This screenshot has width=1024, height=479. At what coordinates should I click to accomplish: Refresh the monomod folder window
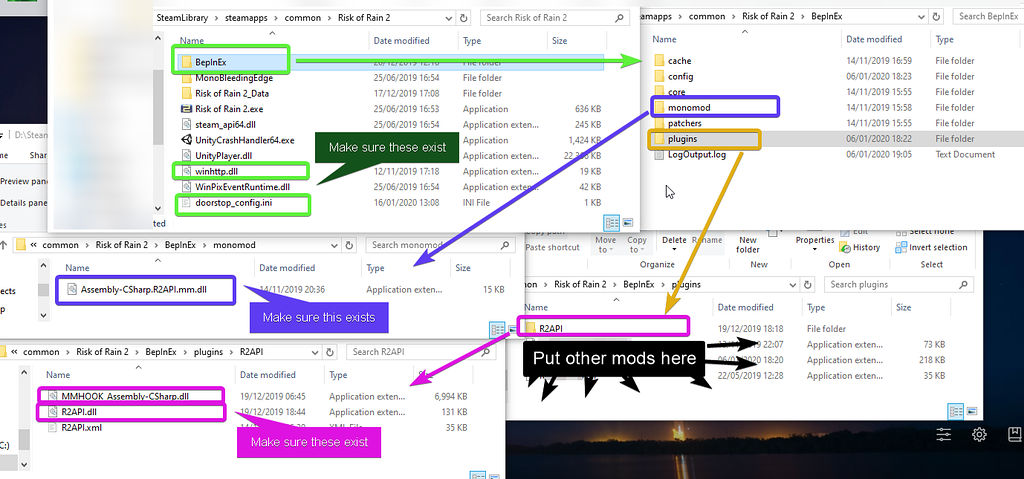pos(349,245)
